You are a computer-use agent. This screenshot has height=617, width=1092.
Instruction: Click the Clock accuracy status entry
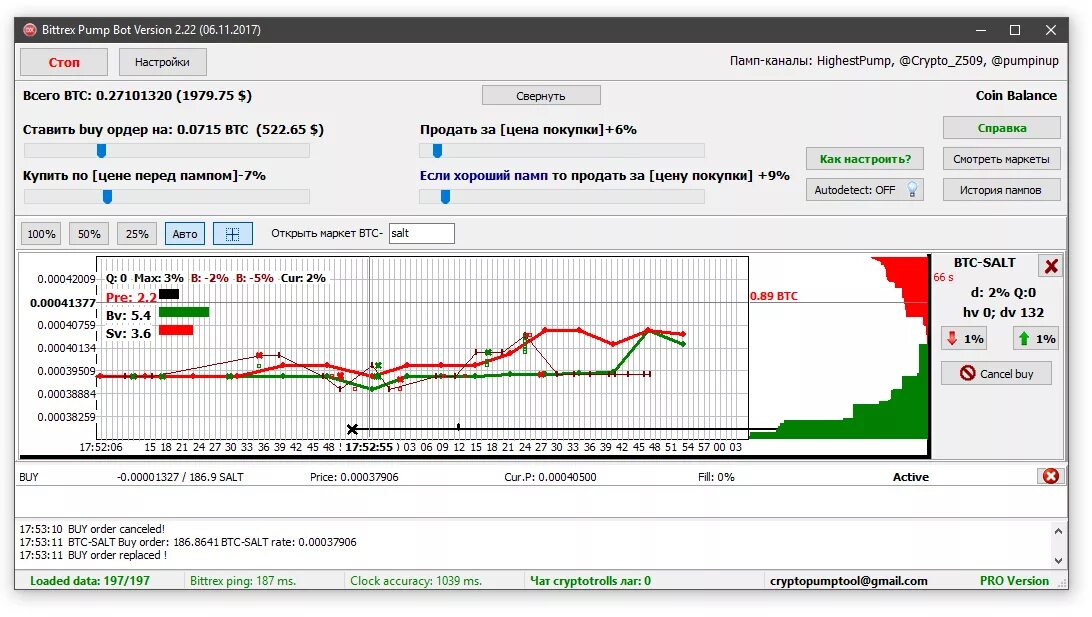coord(416,581)
